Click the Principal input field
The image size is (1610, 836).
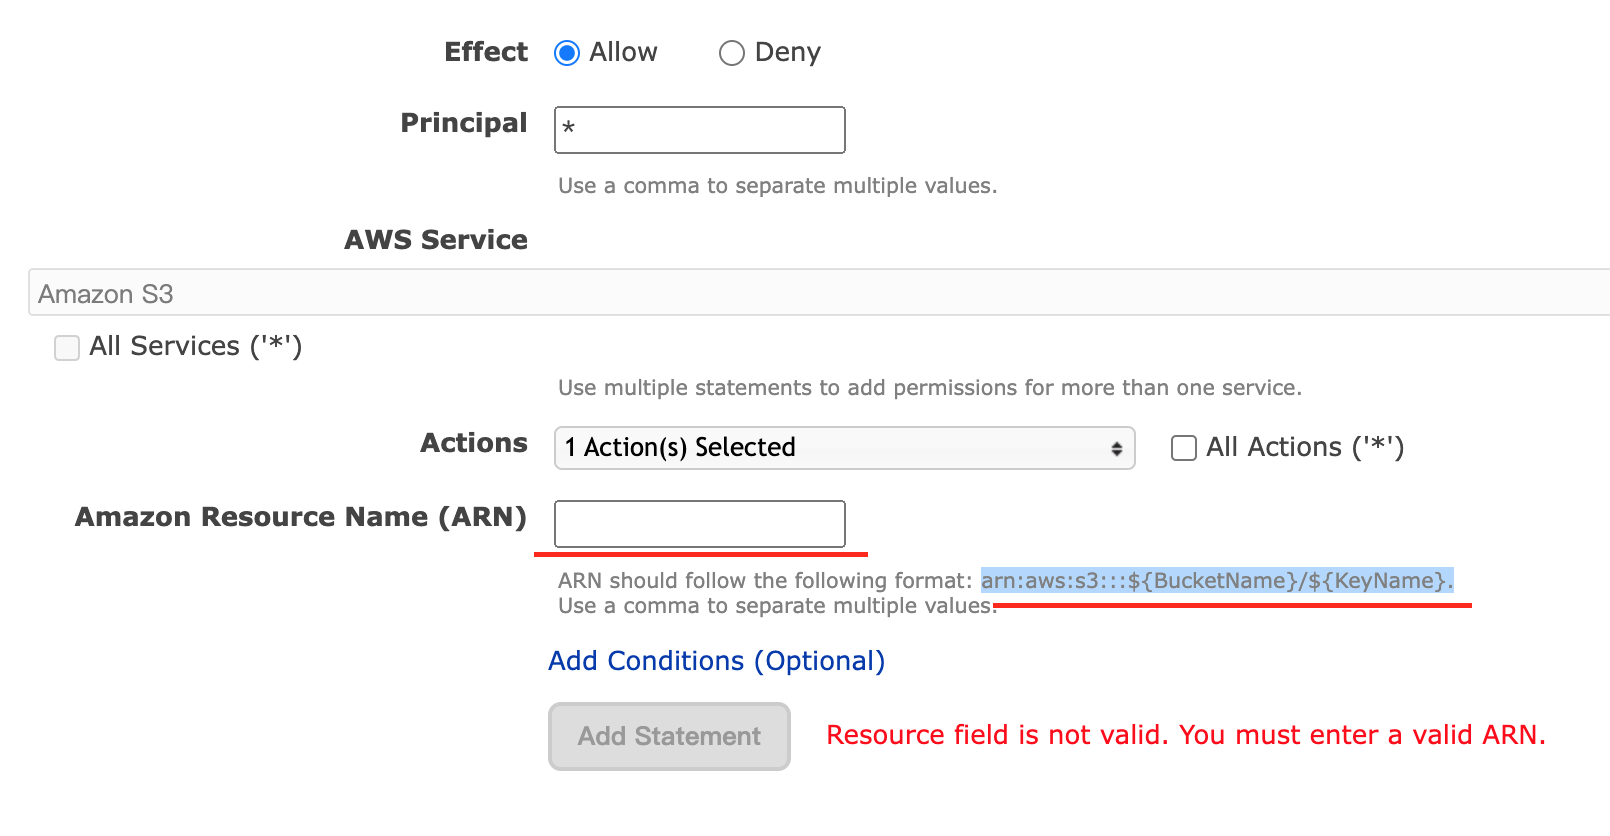[x=700, y=130]
